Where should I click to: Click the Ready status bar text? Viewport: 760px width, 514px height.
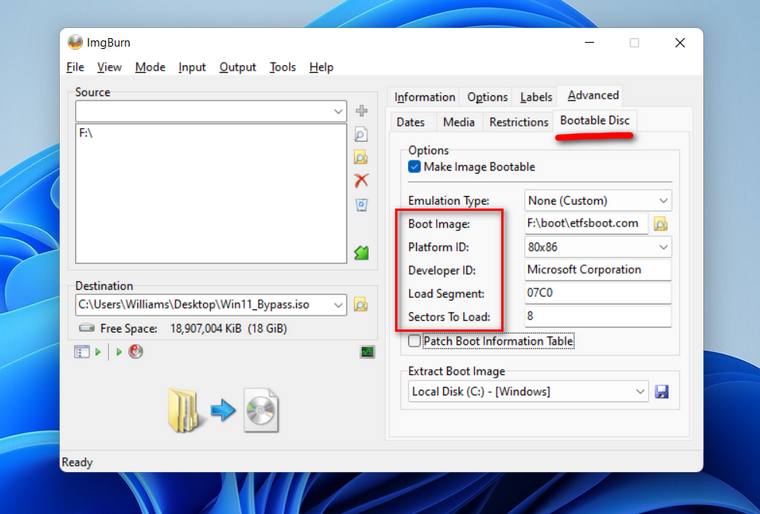click(x=77, y=462)
